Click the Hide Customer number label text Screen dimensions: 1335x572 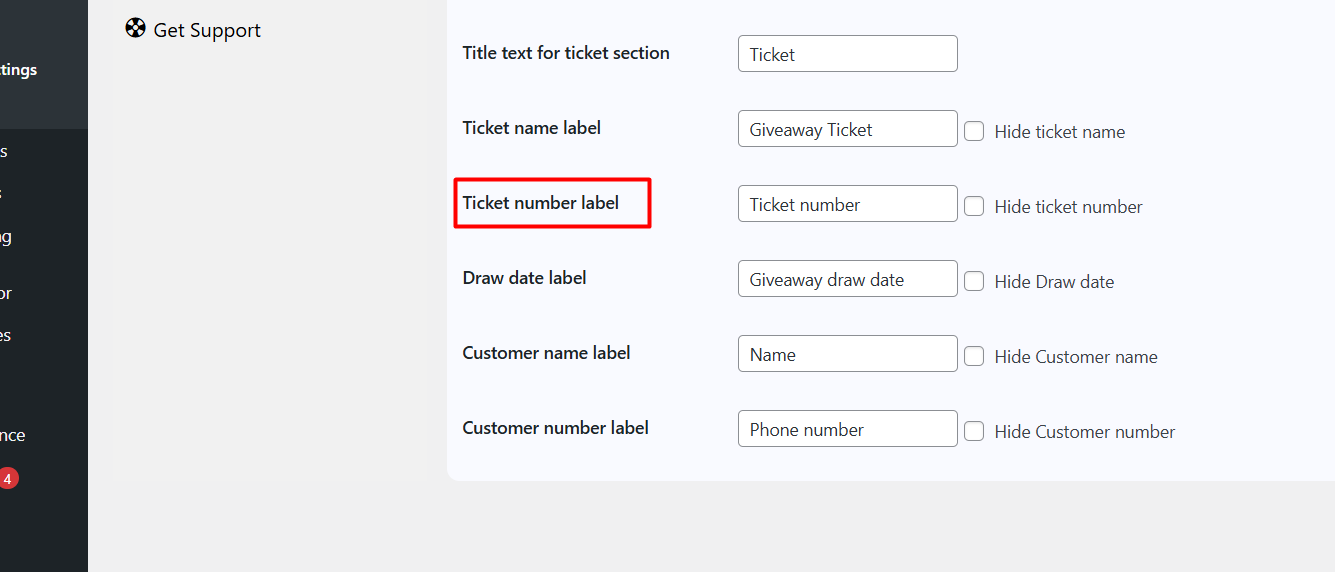tap(1084, 432)
